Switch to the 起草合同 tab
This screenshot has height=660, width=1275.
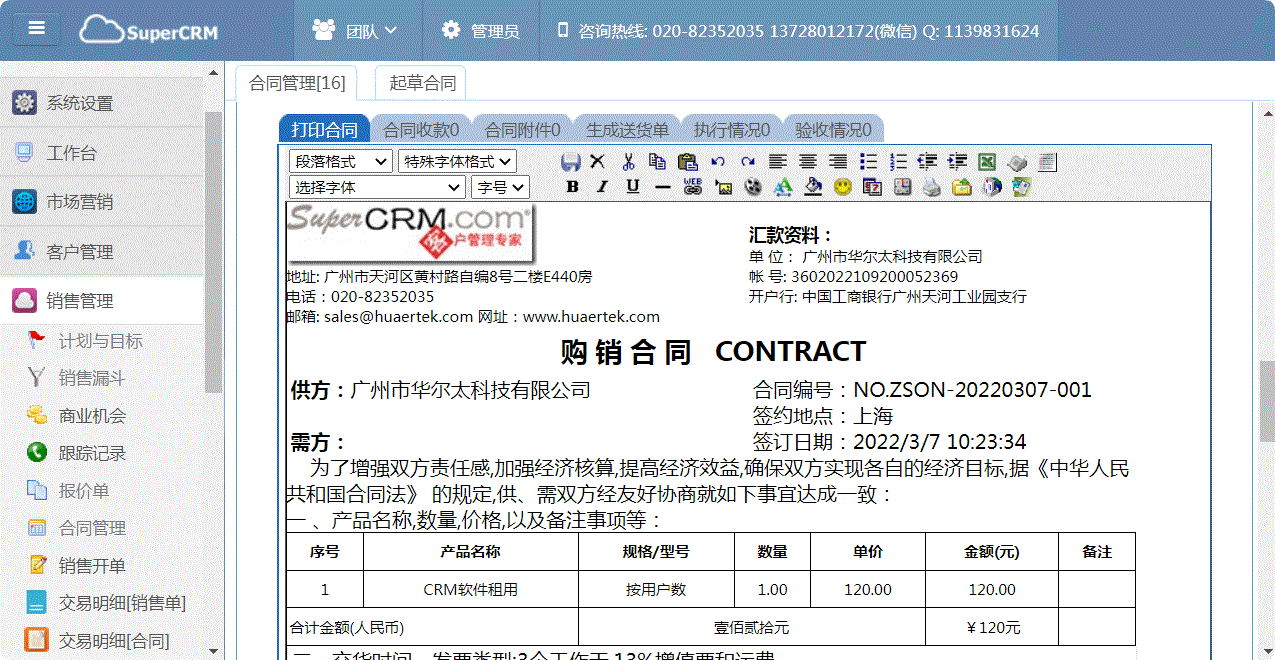422,83
